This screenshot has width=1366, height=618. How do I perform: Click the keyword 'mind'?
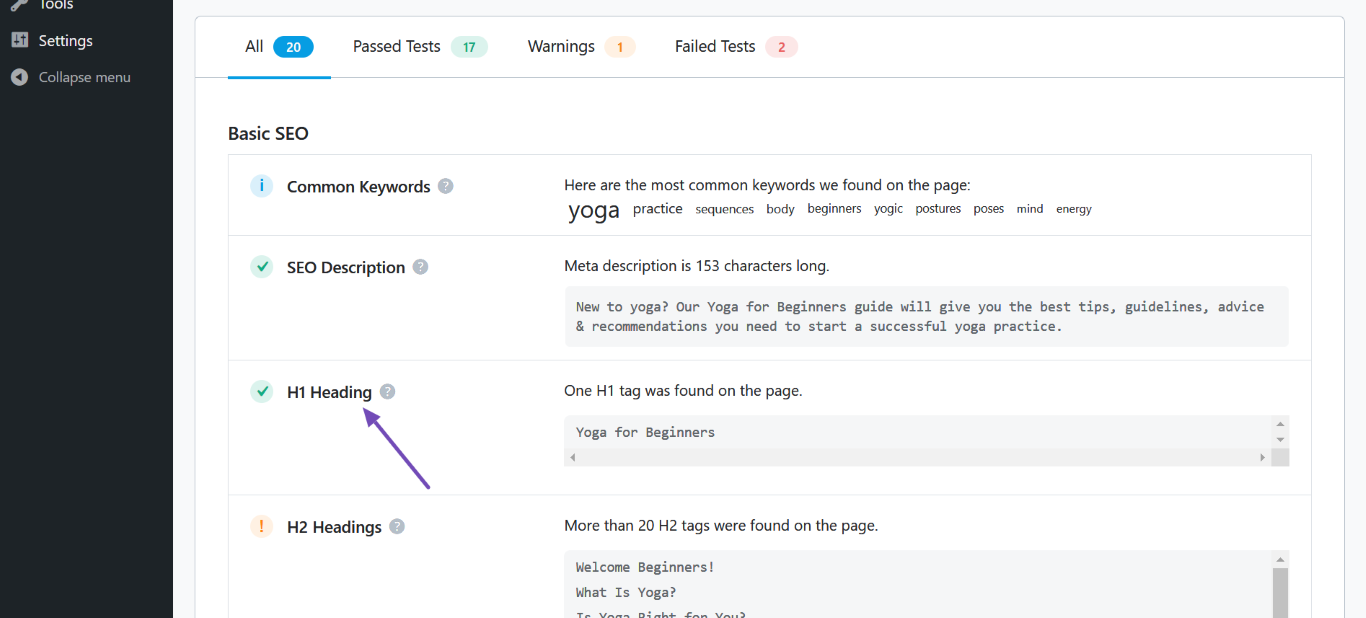pyautogui.click(x=1030, y=209)
